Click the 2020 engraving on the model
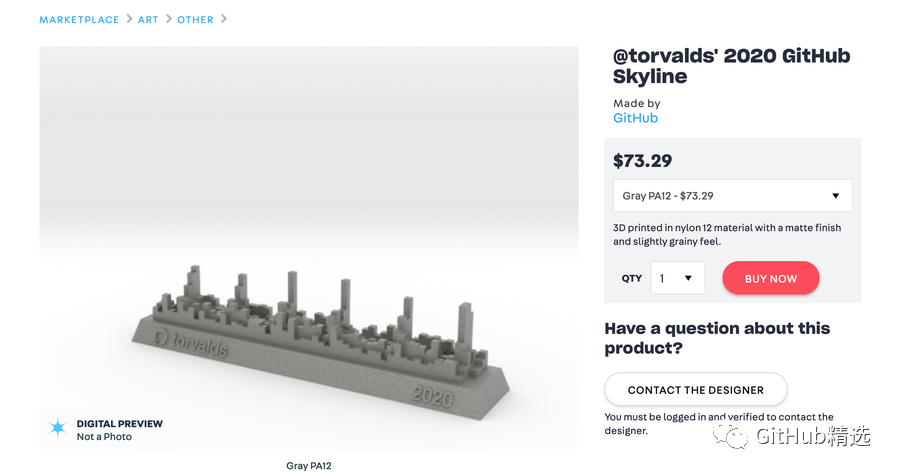900x476 pixels. pyautogui.click(x=432, y=396)
